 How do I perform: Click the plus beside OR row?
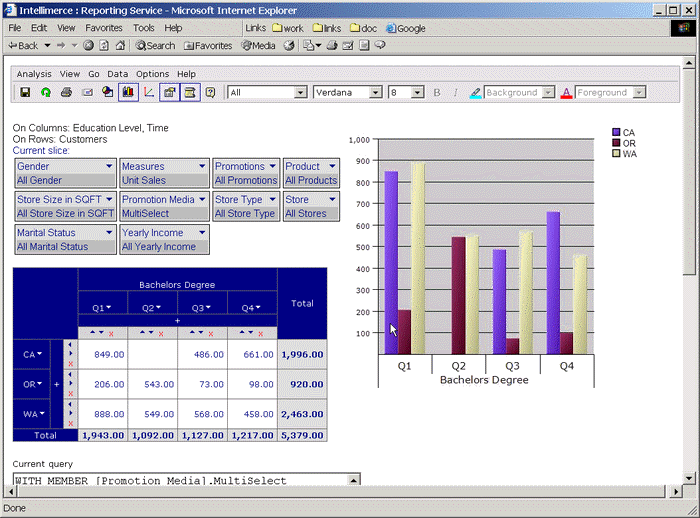(x=57, y=384)
